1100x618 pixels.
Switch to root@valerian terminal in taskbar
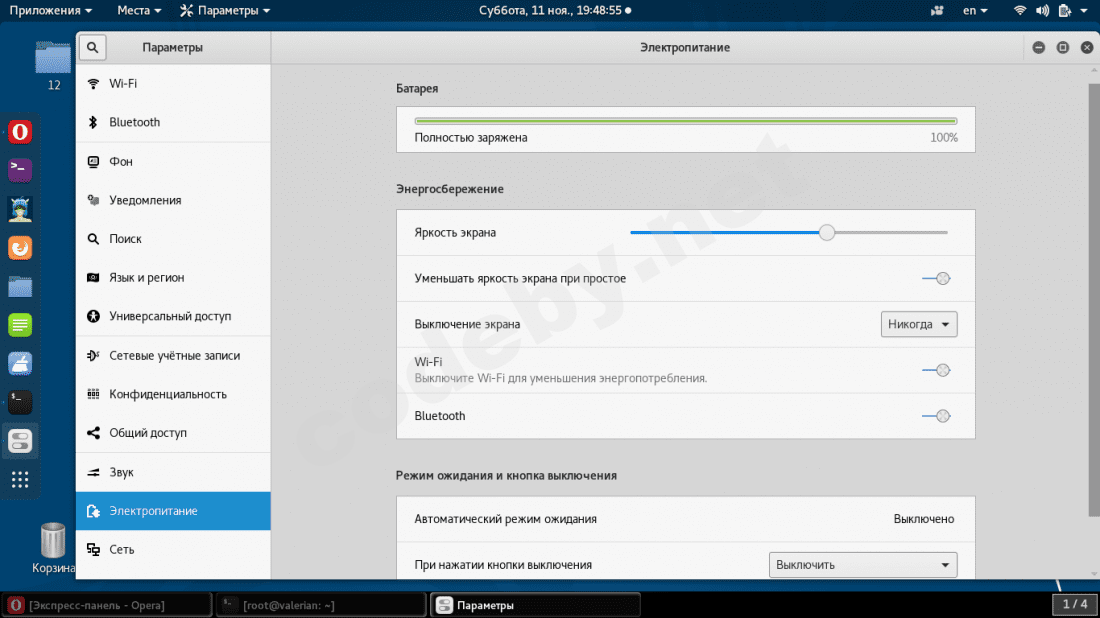(321, 605)
